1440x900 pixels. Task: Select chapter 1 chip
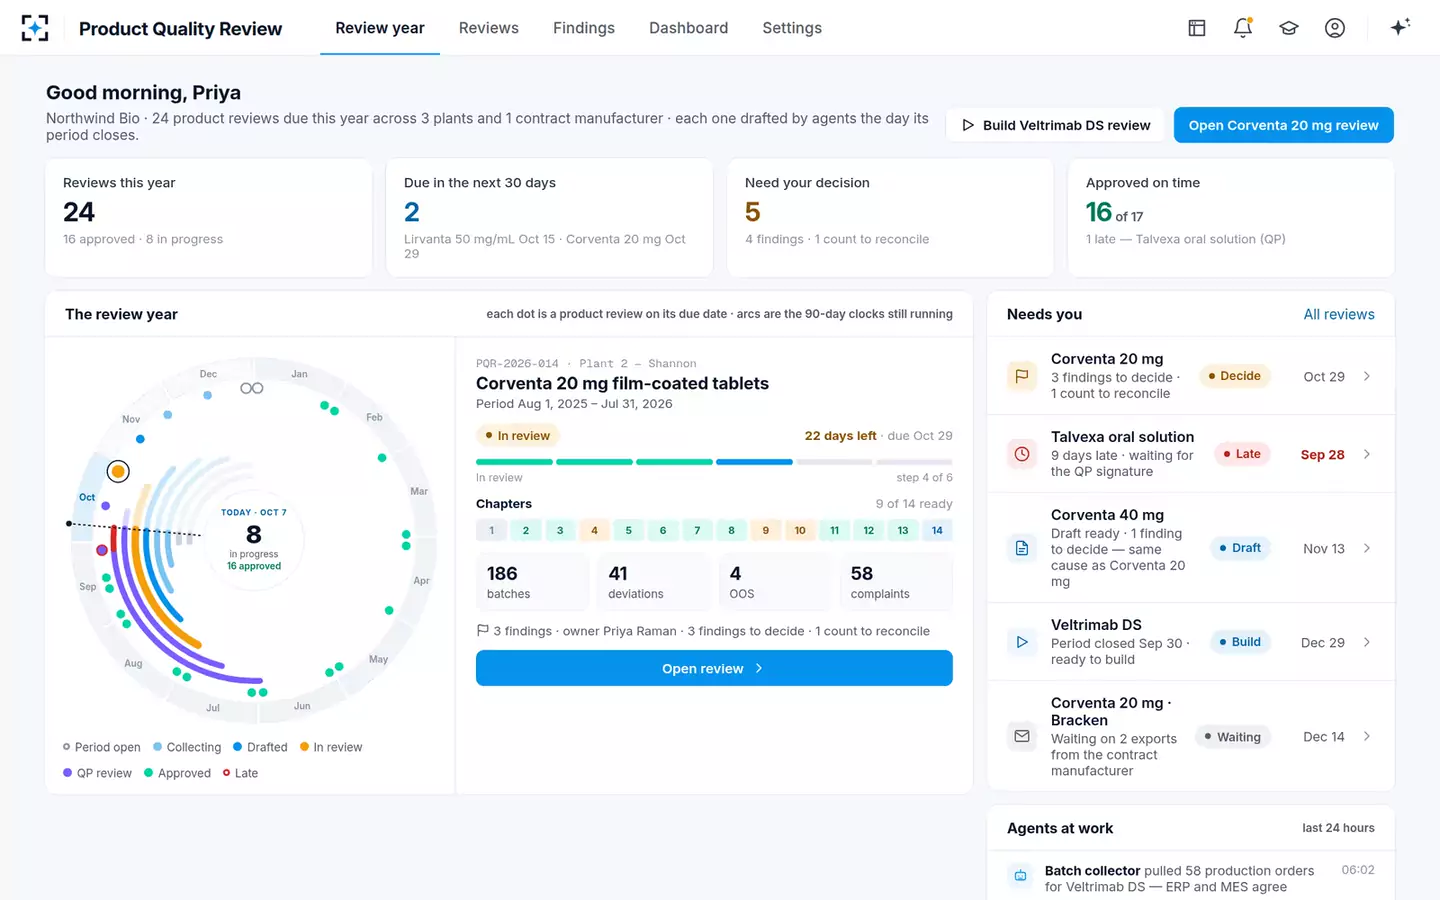(492, 531)
